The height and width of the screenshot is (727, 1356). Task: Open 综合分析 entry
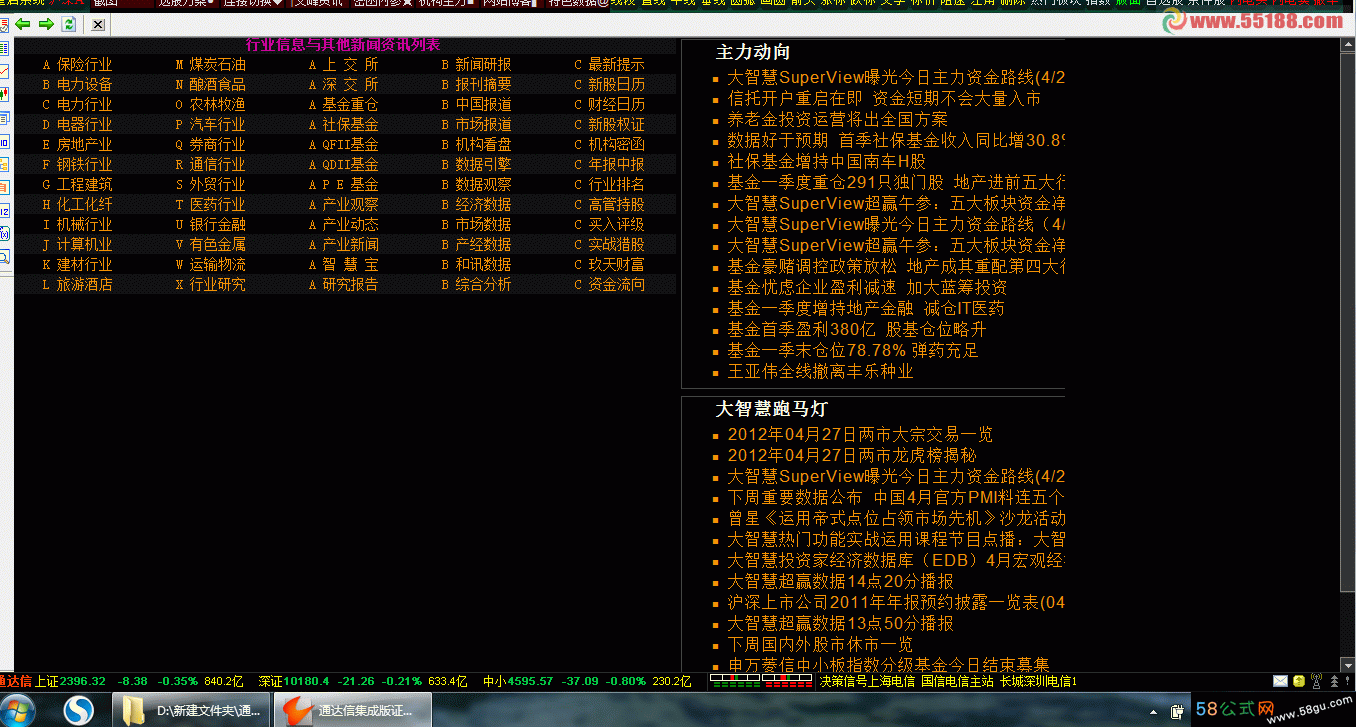[483, 285]
